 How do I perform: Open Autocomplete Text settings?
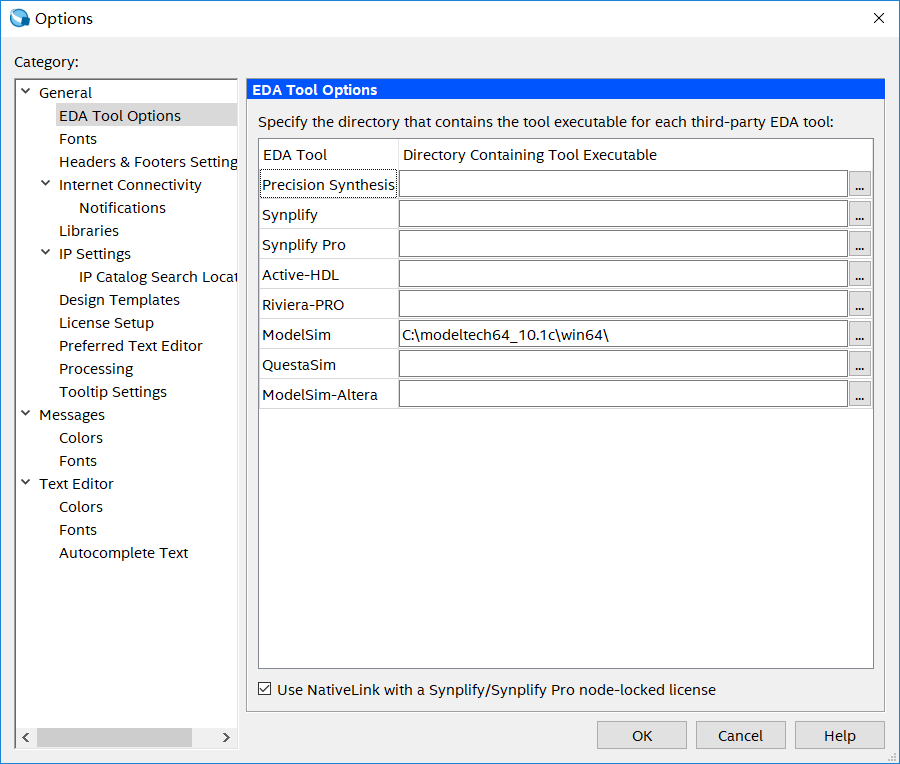[x=123, y=553]
